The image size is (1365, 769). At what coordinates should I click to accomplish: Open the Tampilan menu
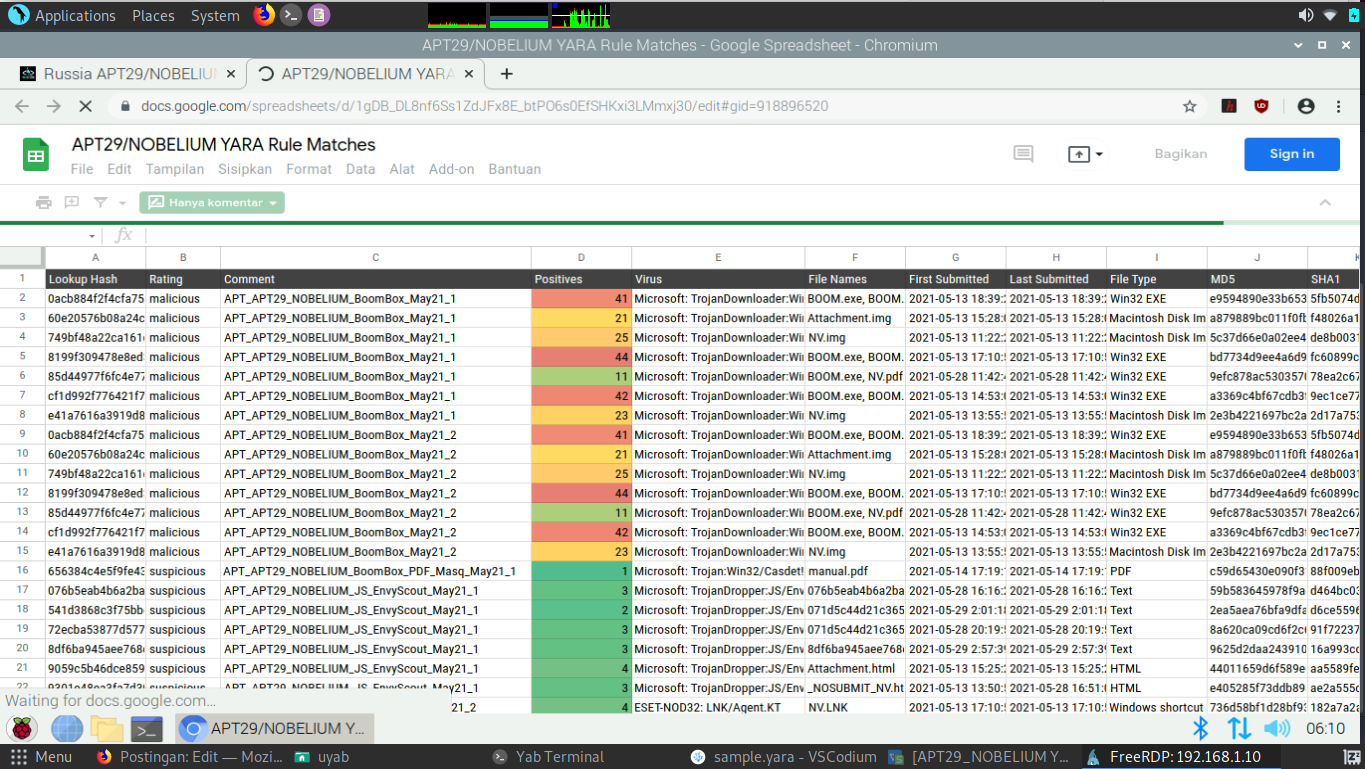coord(175,169)
